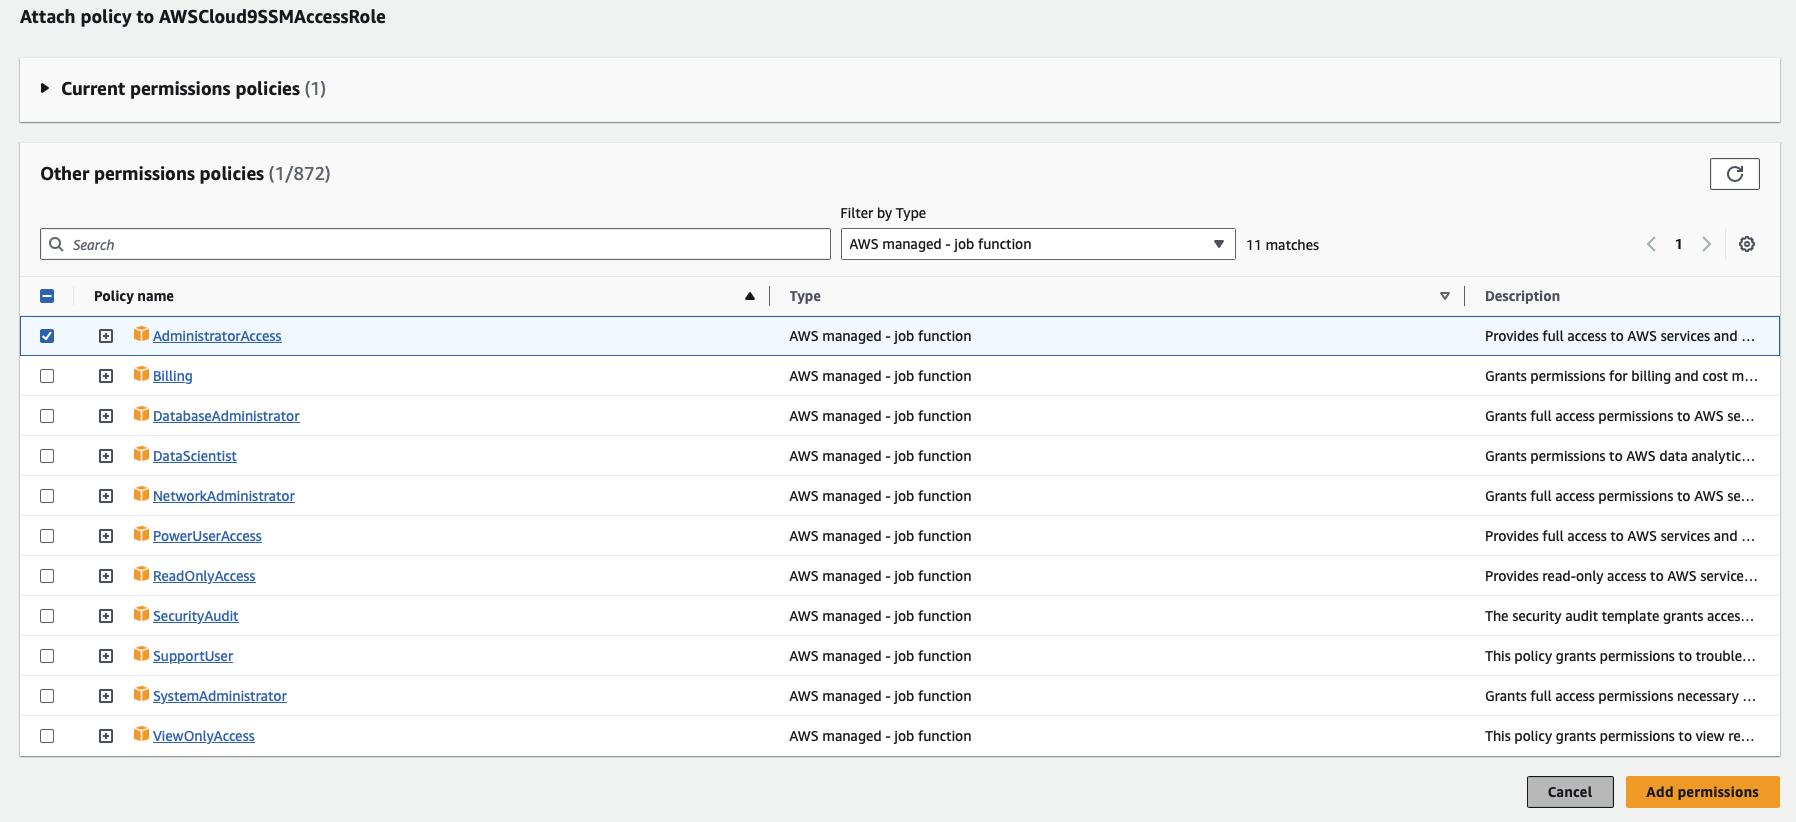Click orange policy icon beside PowerUserAccess
1796x822 pixels.
point(141,534)
